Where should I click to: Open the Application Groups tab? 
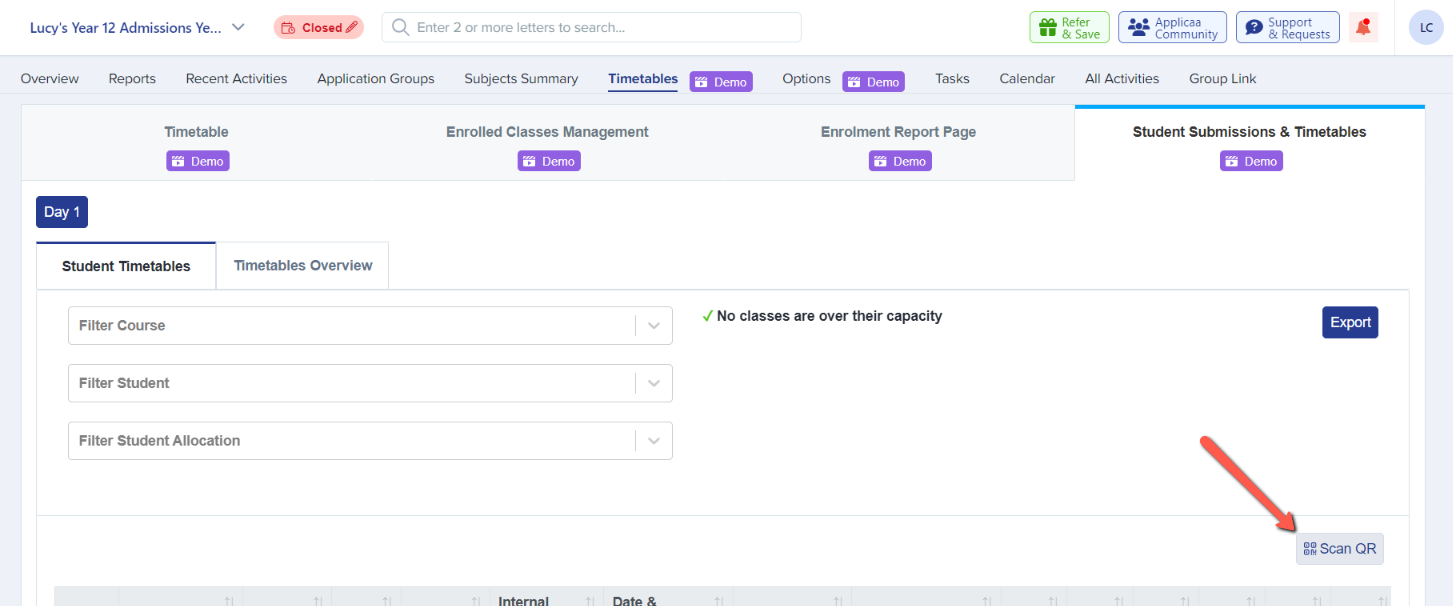click(x=376, y=79)
